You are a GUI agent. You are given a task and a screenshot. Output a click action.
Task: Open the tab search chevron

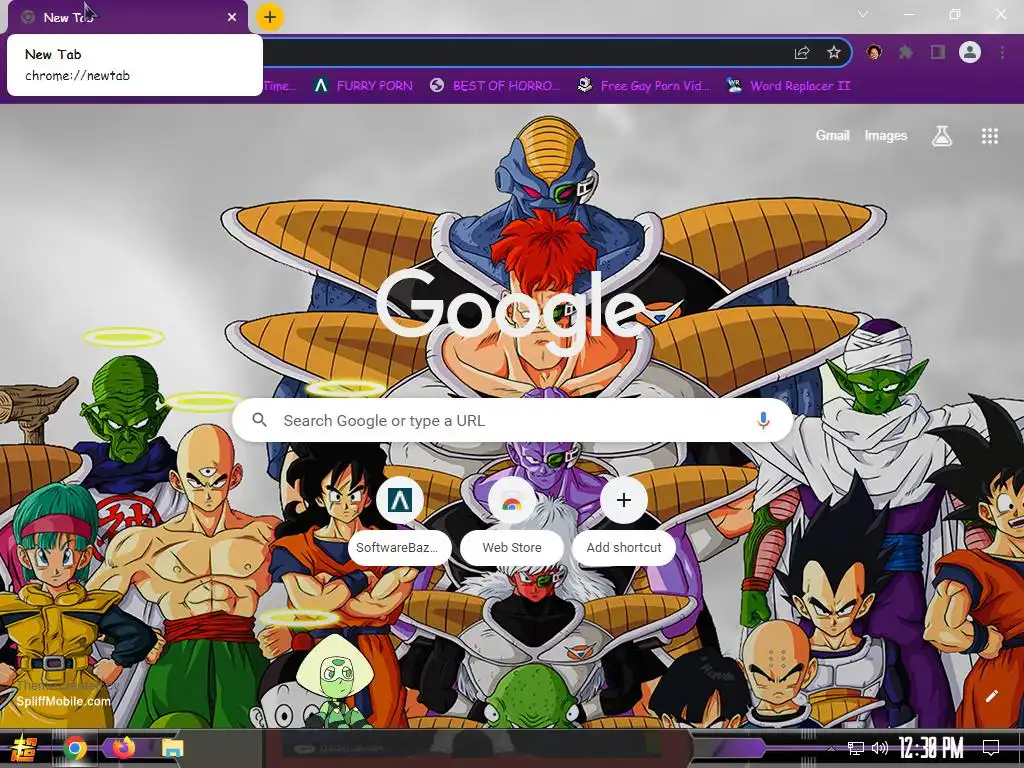tap(863, 14)
